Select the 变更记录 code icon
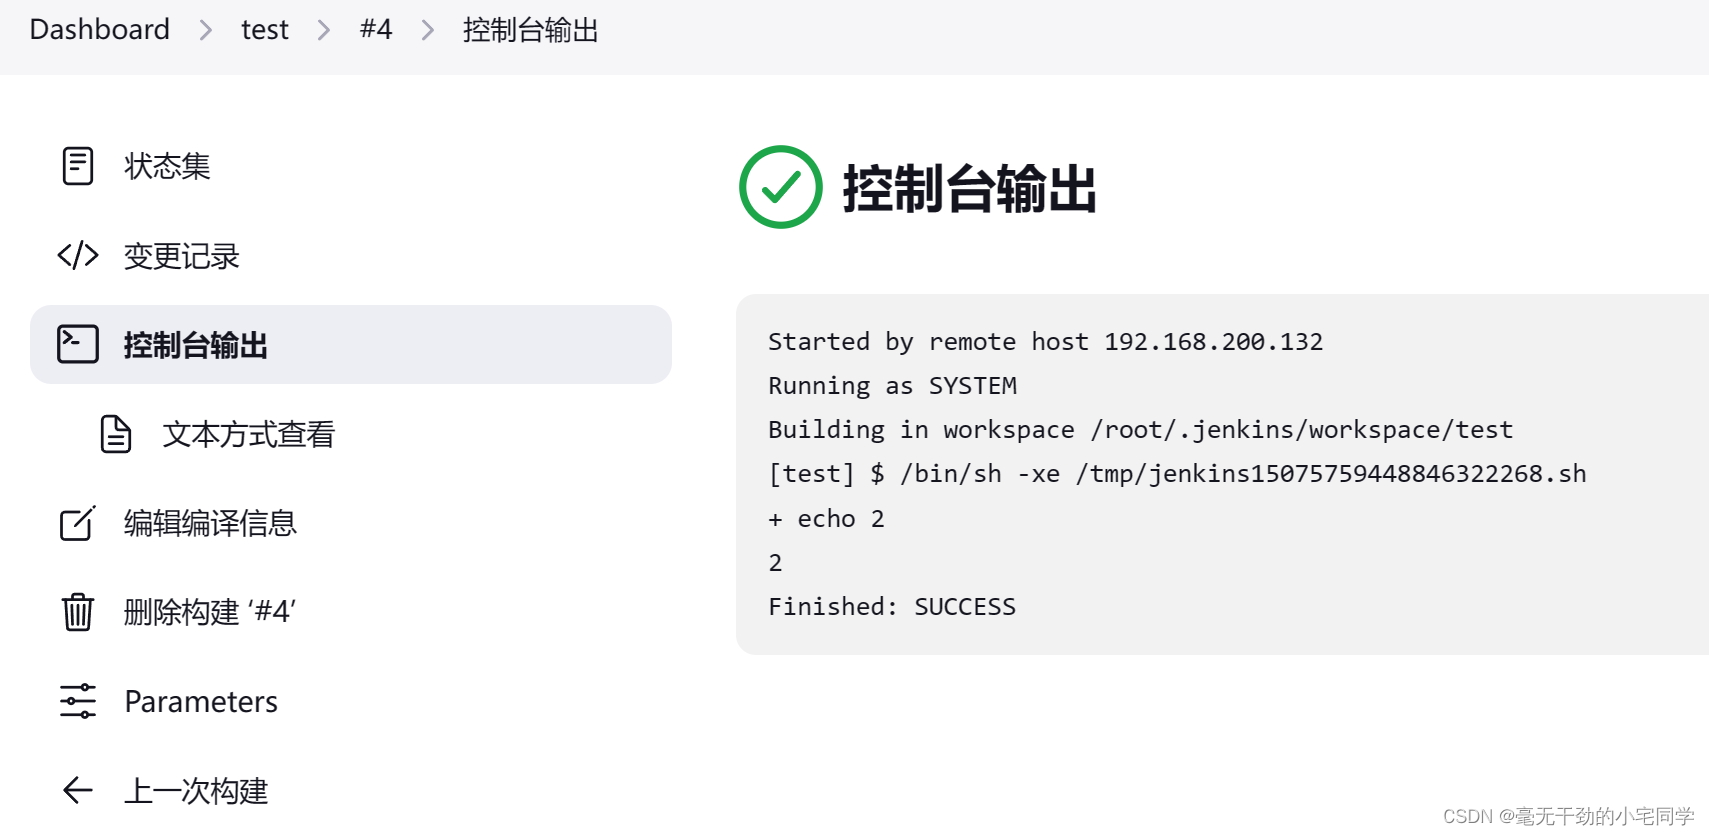 click(77, 256)
